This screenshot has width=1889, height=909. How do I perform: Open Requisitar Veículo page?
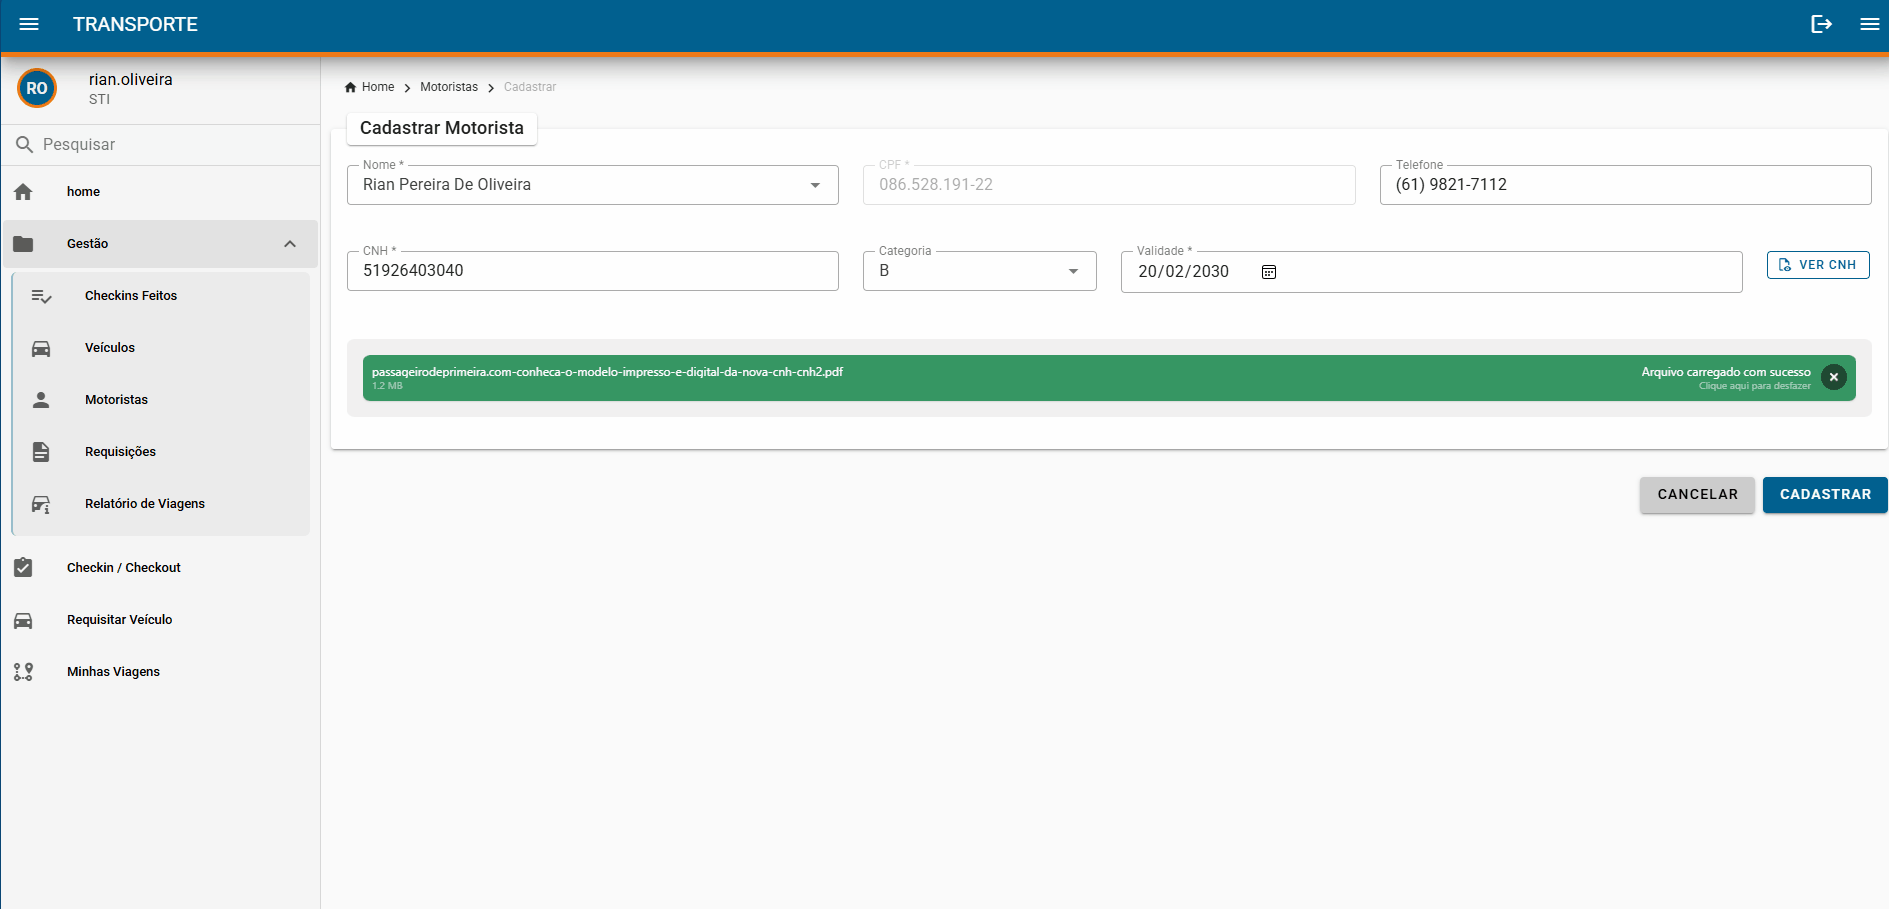coord(160,620)
